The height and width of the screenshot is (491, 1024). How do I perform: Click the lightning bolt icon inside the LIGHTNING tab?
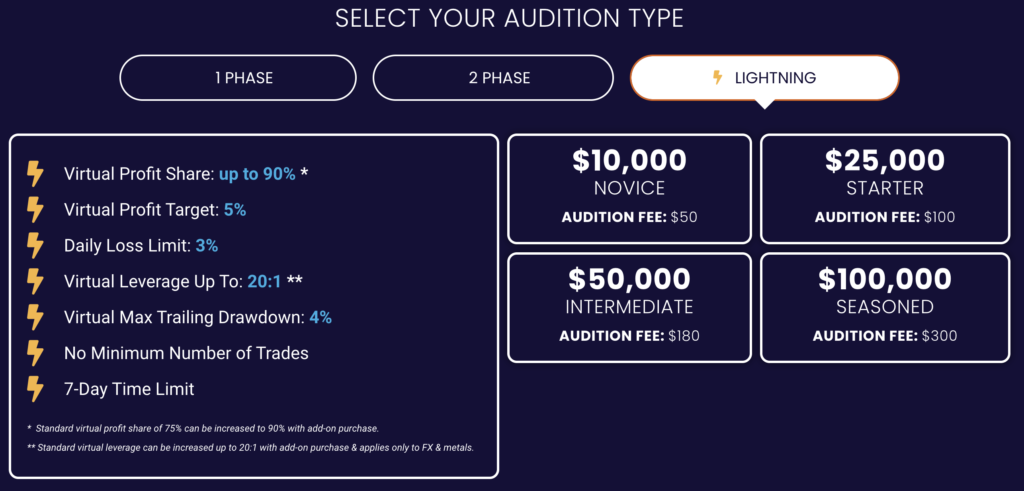[x=717, y=78]
